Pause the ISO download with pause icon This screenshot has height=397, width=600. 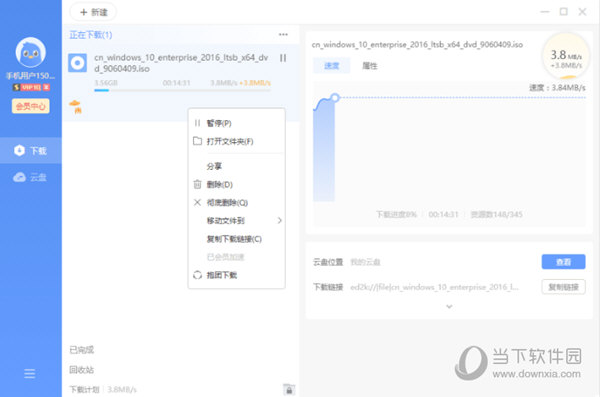[283, 58]
